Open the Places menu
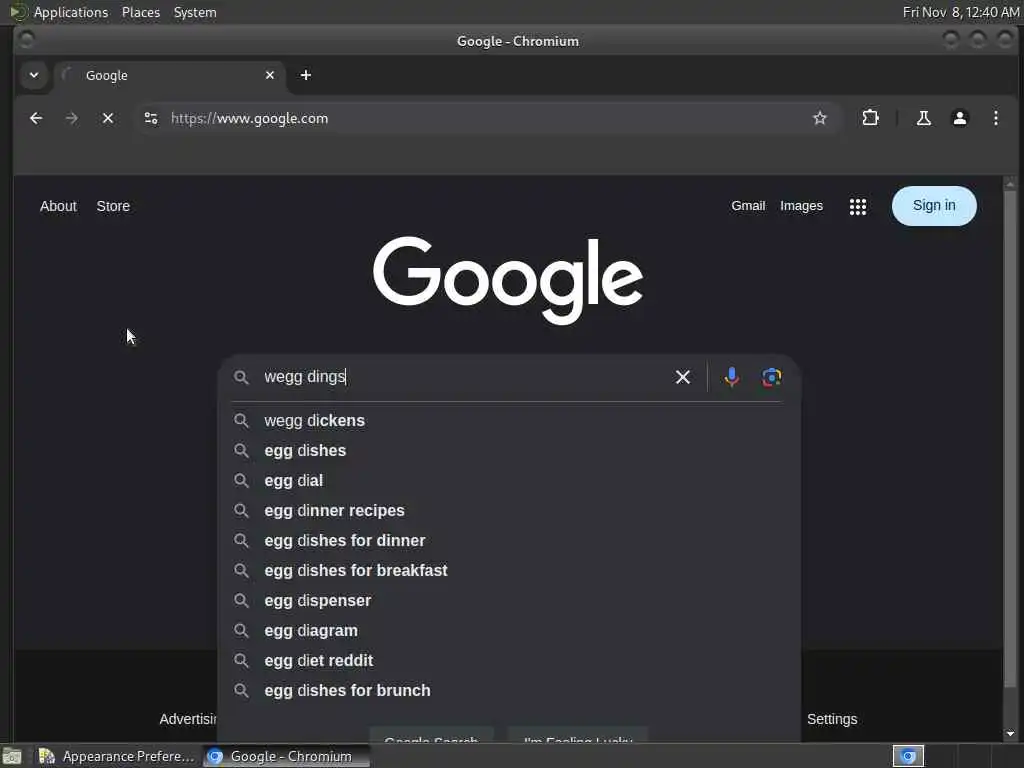This screenshot has width=1024, height=768. [x=141, y=12]
